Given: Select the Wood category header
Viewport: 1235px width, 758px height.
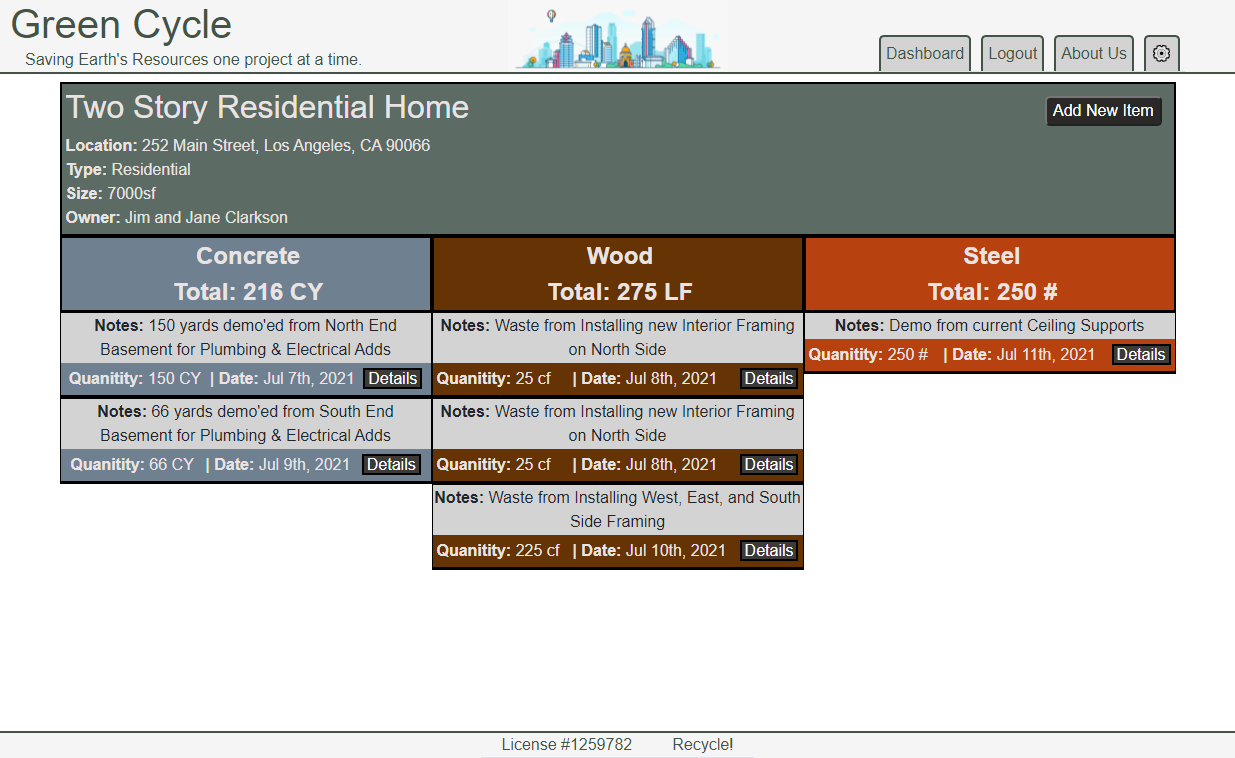Looking at the screenshot, I should coord(619,274).
